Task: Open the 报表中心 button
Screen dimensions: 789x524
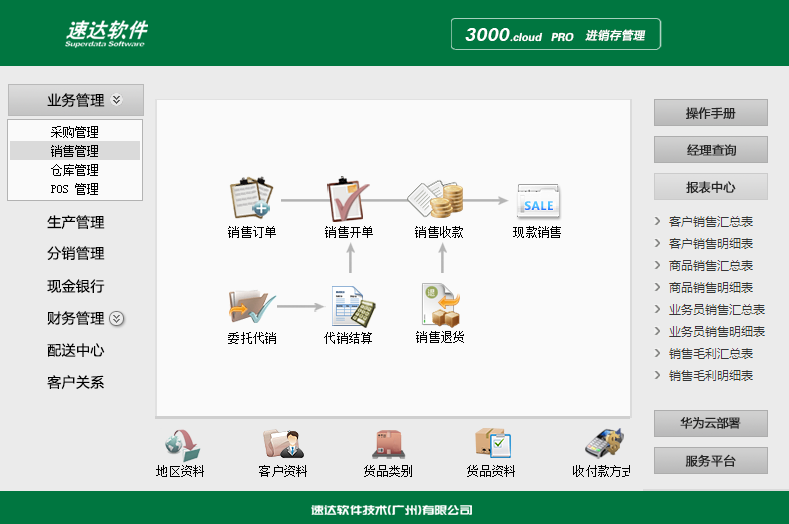Action: pos(711,187)
